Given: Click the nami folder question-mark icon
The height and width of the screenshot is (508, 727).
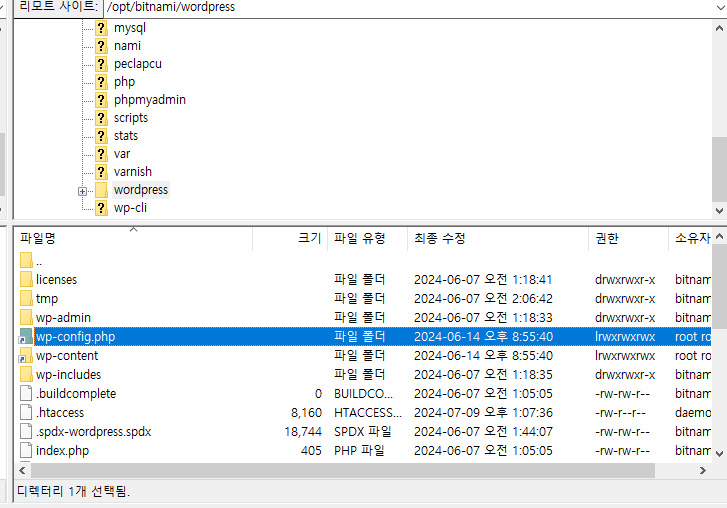Looking at the screenshot, I should point(101,46).
